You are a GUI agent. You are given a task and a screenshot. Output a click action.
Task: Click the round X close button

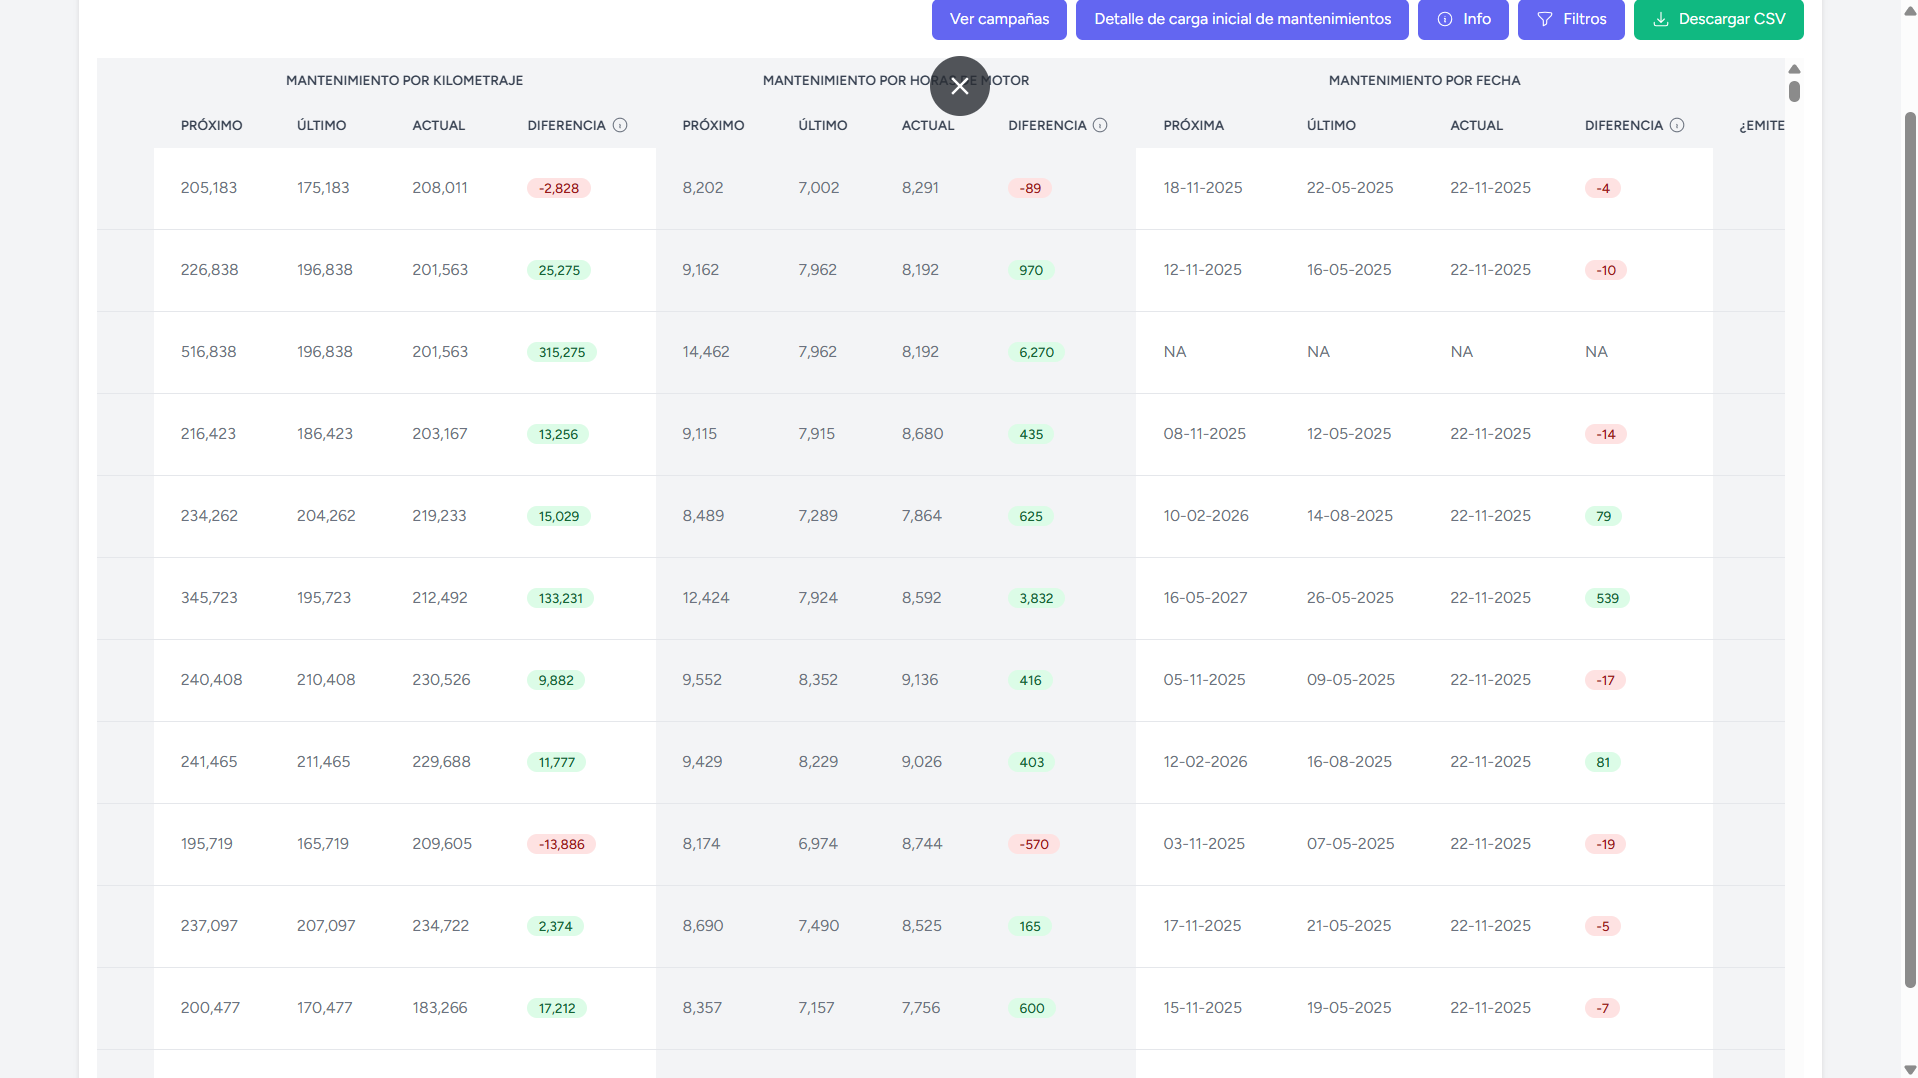pos(959,86)
